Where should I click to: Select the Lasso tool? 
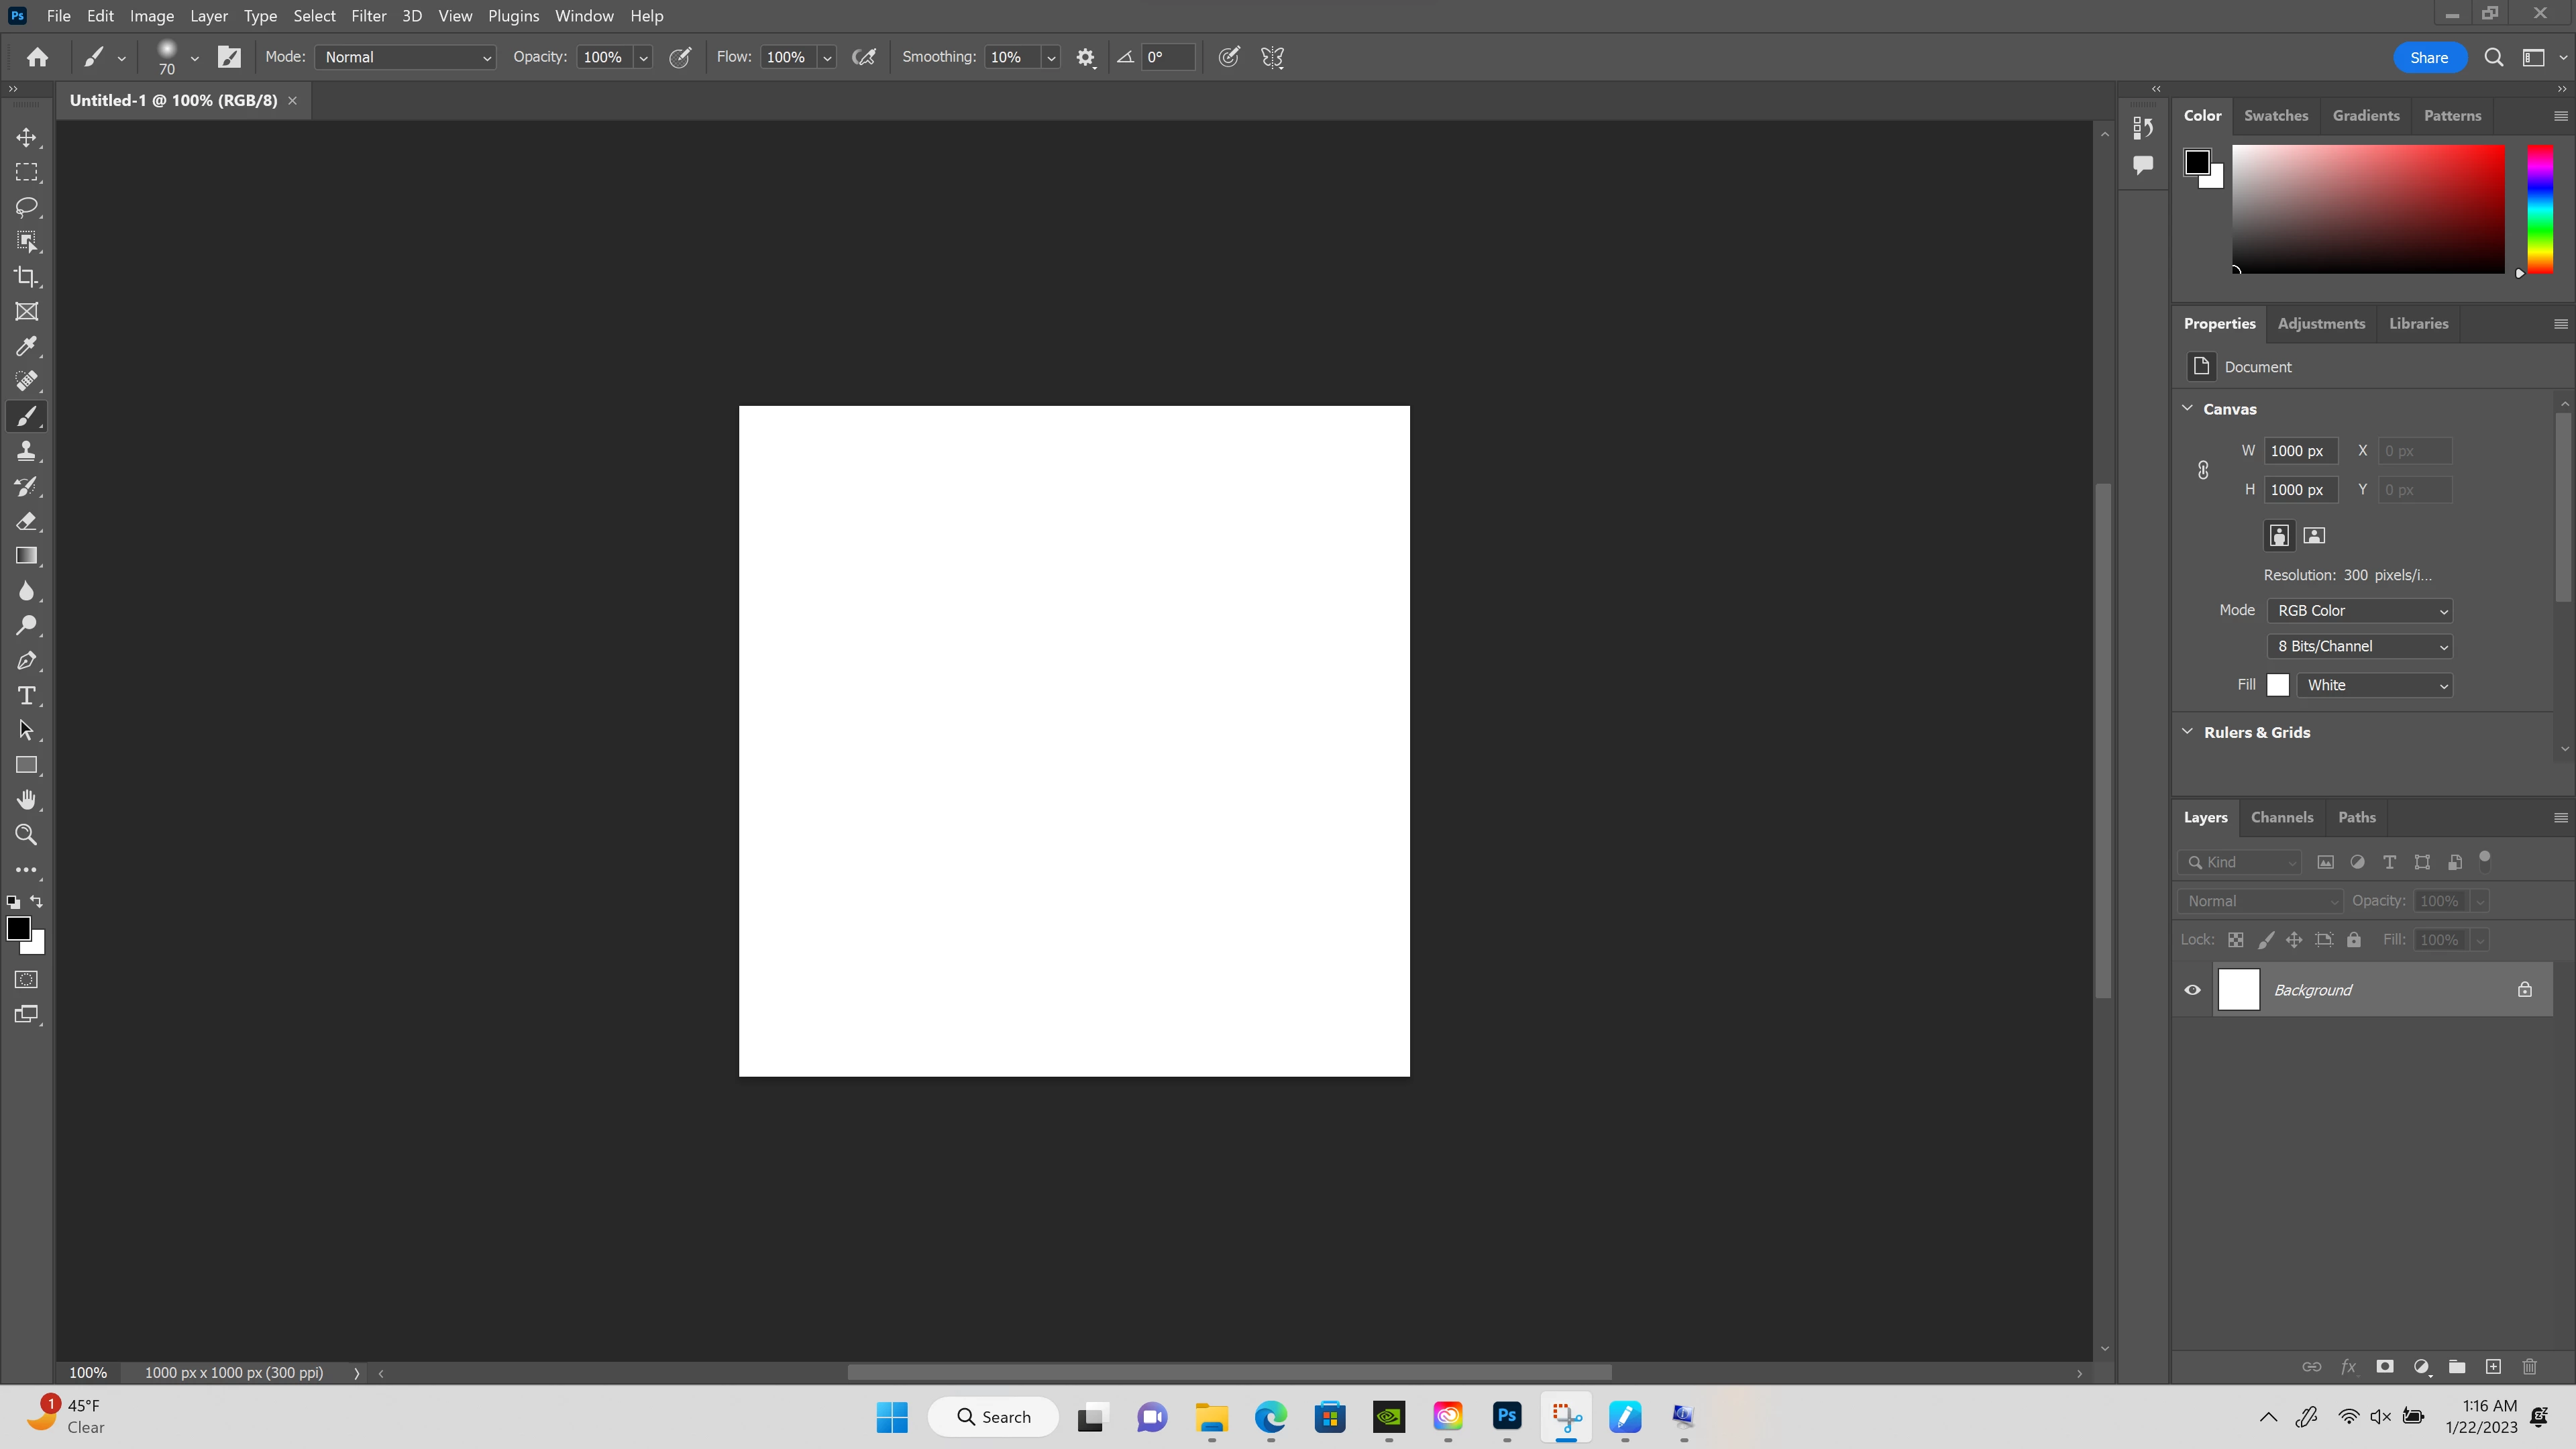pyautogui.click(x=26, y=207)
